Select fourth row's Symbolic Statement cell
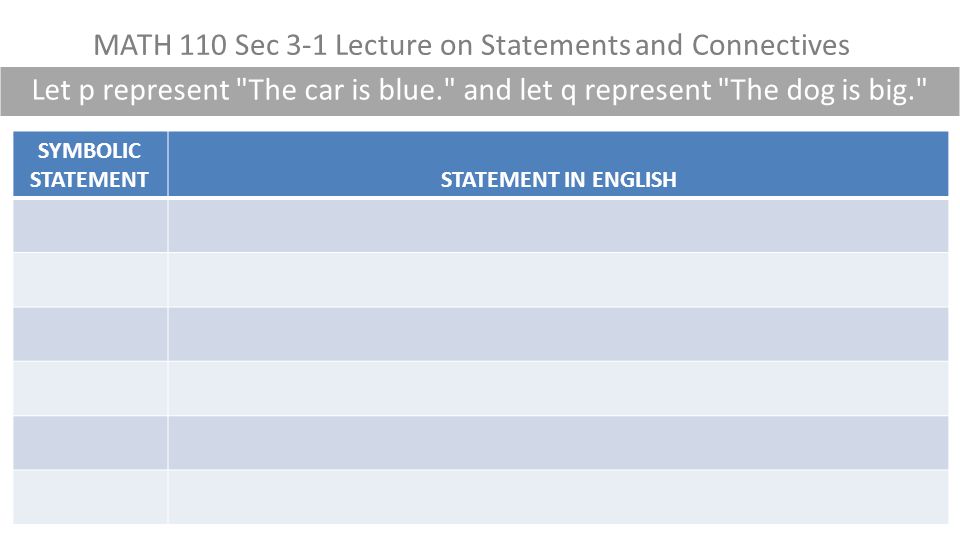 click(90, 388)
